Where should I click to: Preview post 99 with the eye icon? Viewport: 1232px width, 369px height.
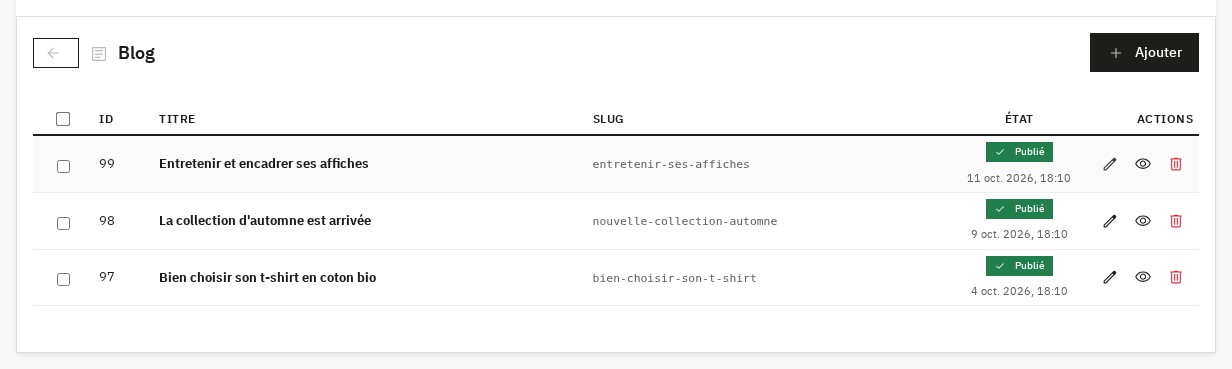1143,164
